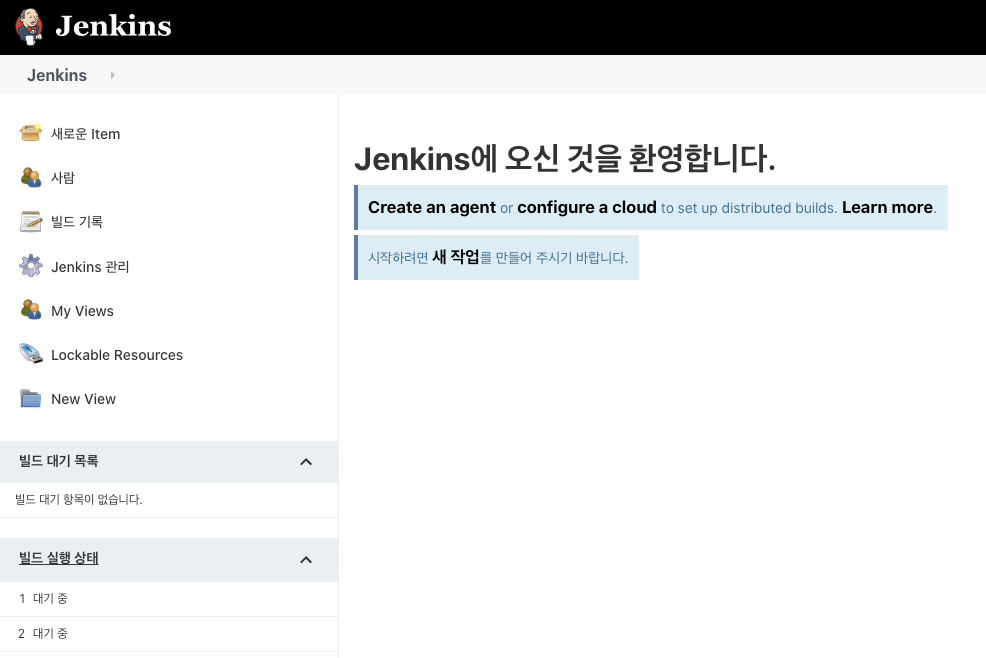Screen dimensions: 986x658
Task: Collapse the 빌드 실행 상태 panel chevron
Action: pos(306,560)
